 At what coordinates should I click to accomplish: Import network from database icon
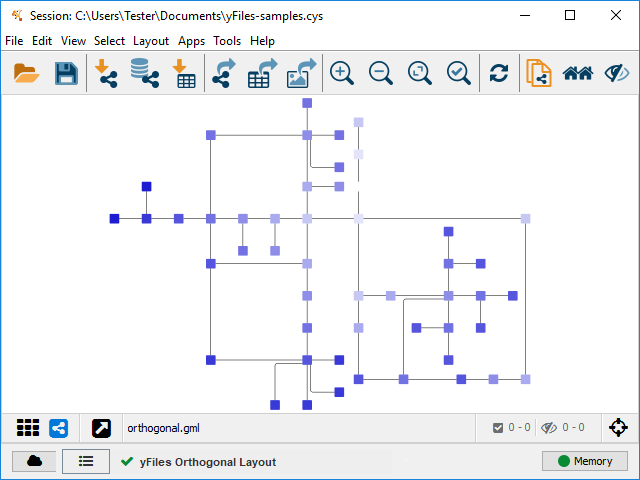(x=145, y=73)
